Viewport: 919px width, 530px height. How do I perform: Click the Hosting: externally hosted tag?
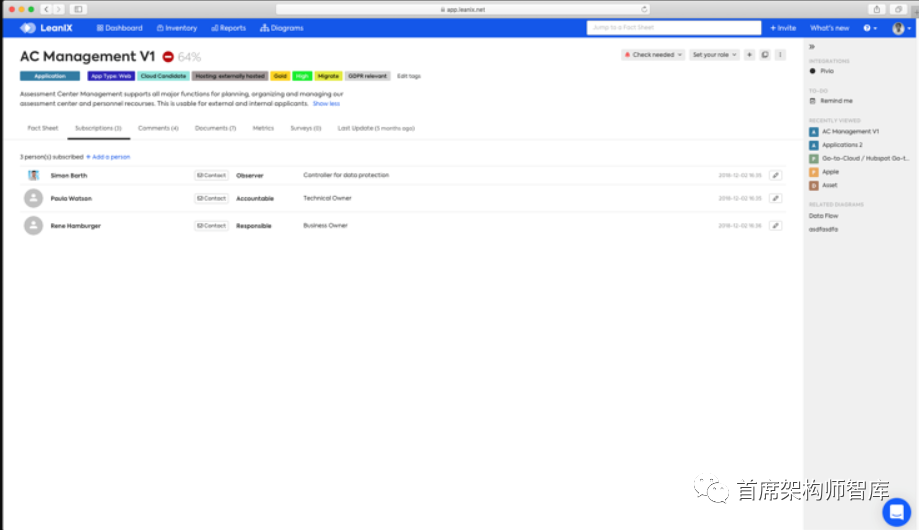(230, 76)
